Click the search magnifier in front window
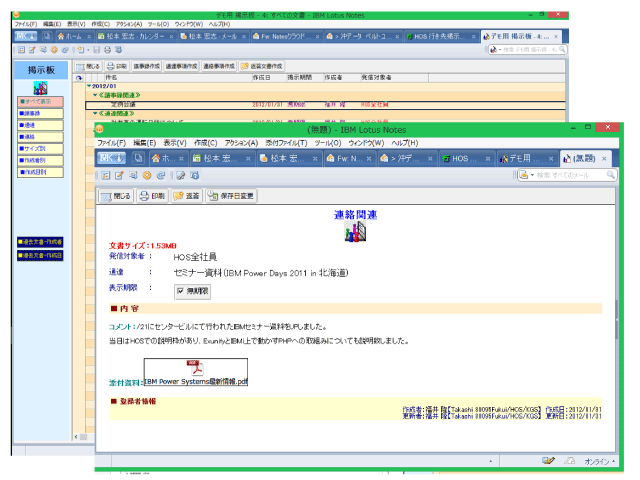 coord(611,175)
